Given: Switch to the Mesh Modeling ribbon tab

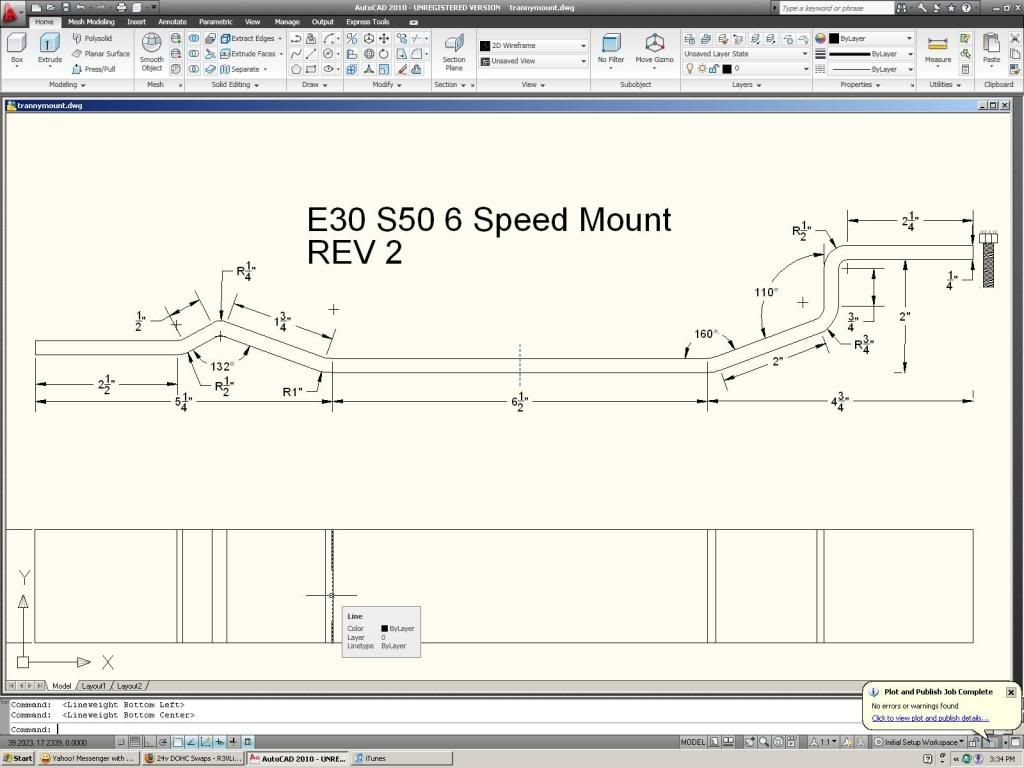Looking at the screenshot, I should pyautogui.click(x=91, y=22).
